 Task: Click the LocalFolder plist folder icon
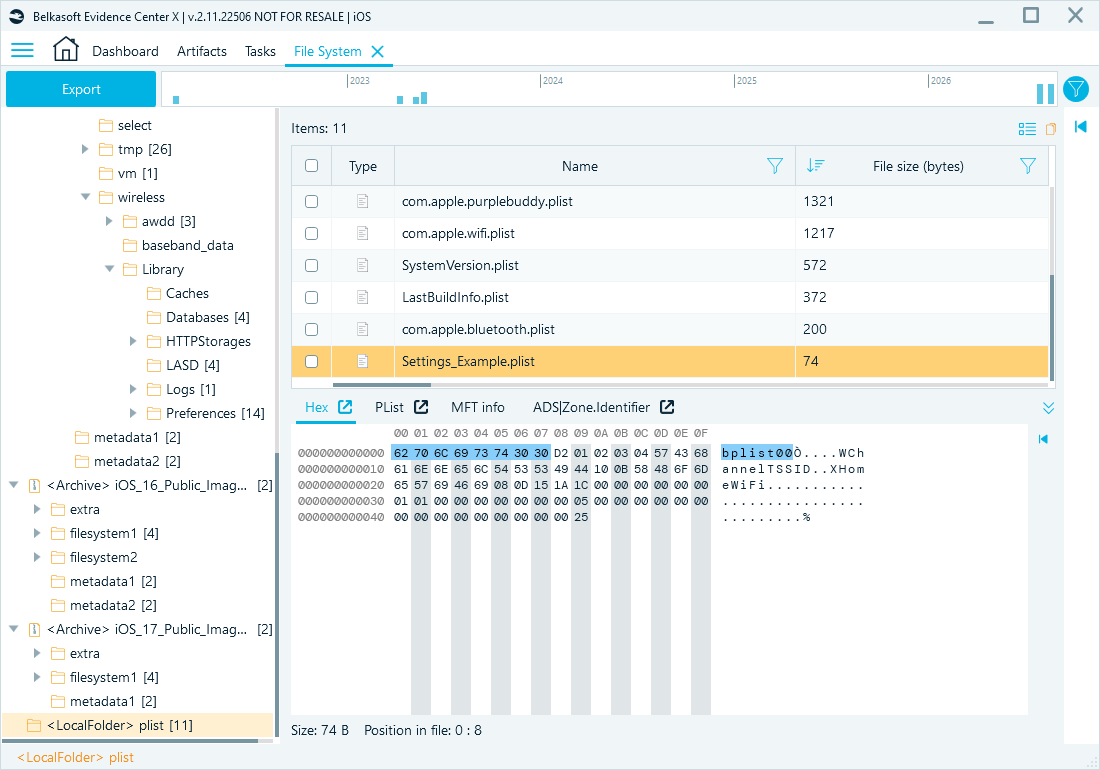tap(34, 725)
